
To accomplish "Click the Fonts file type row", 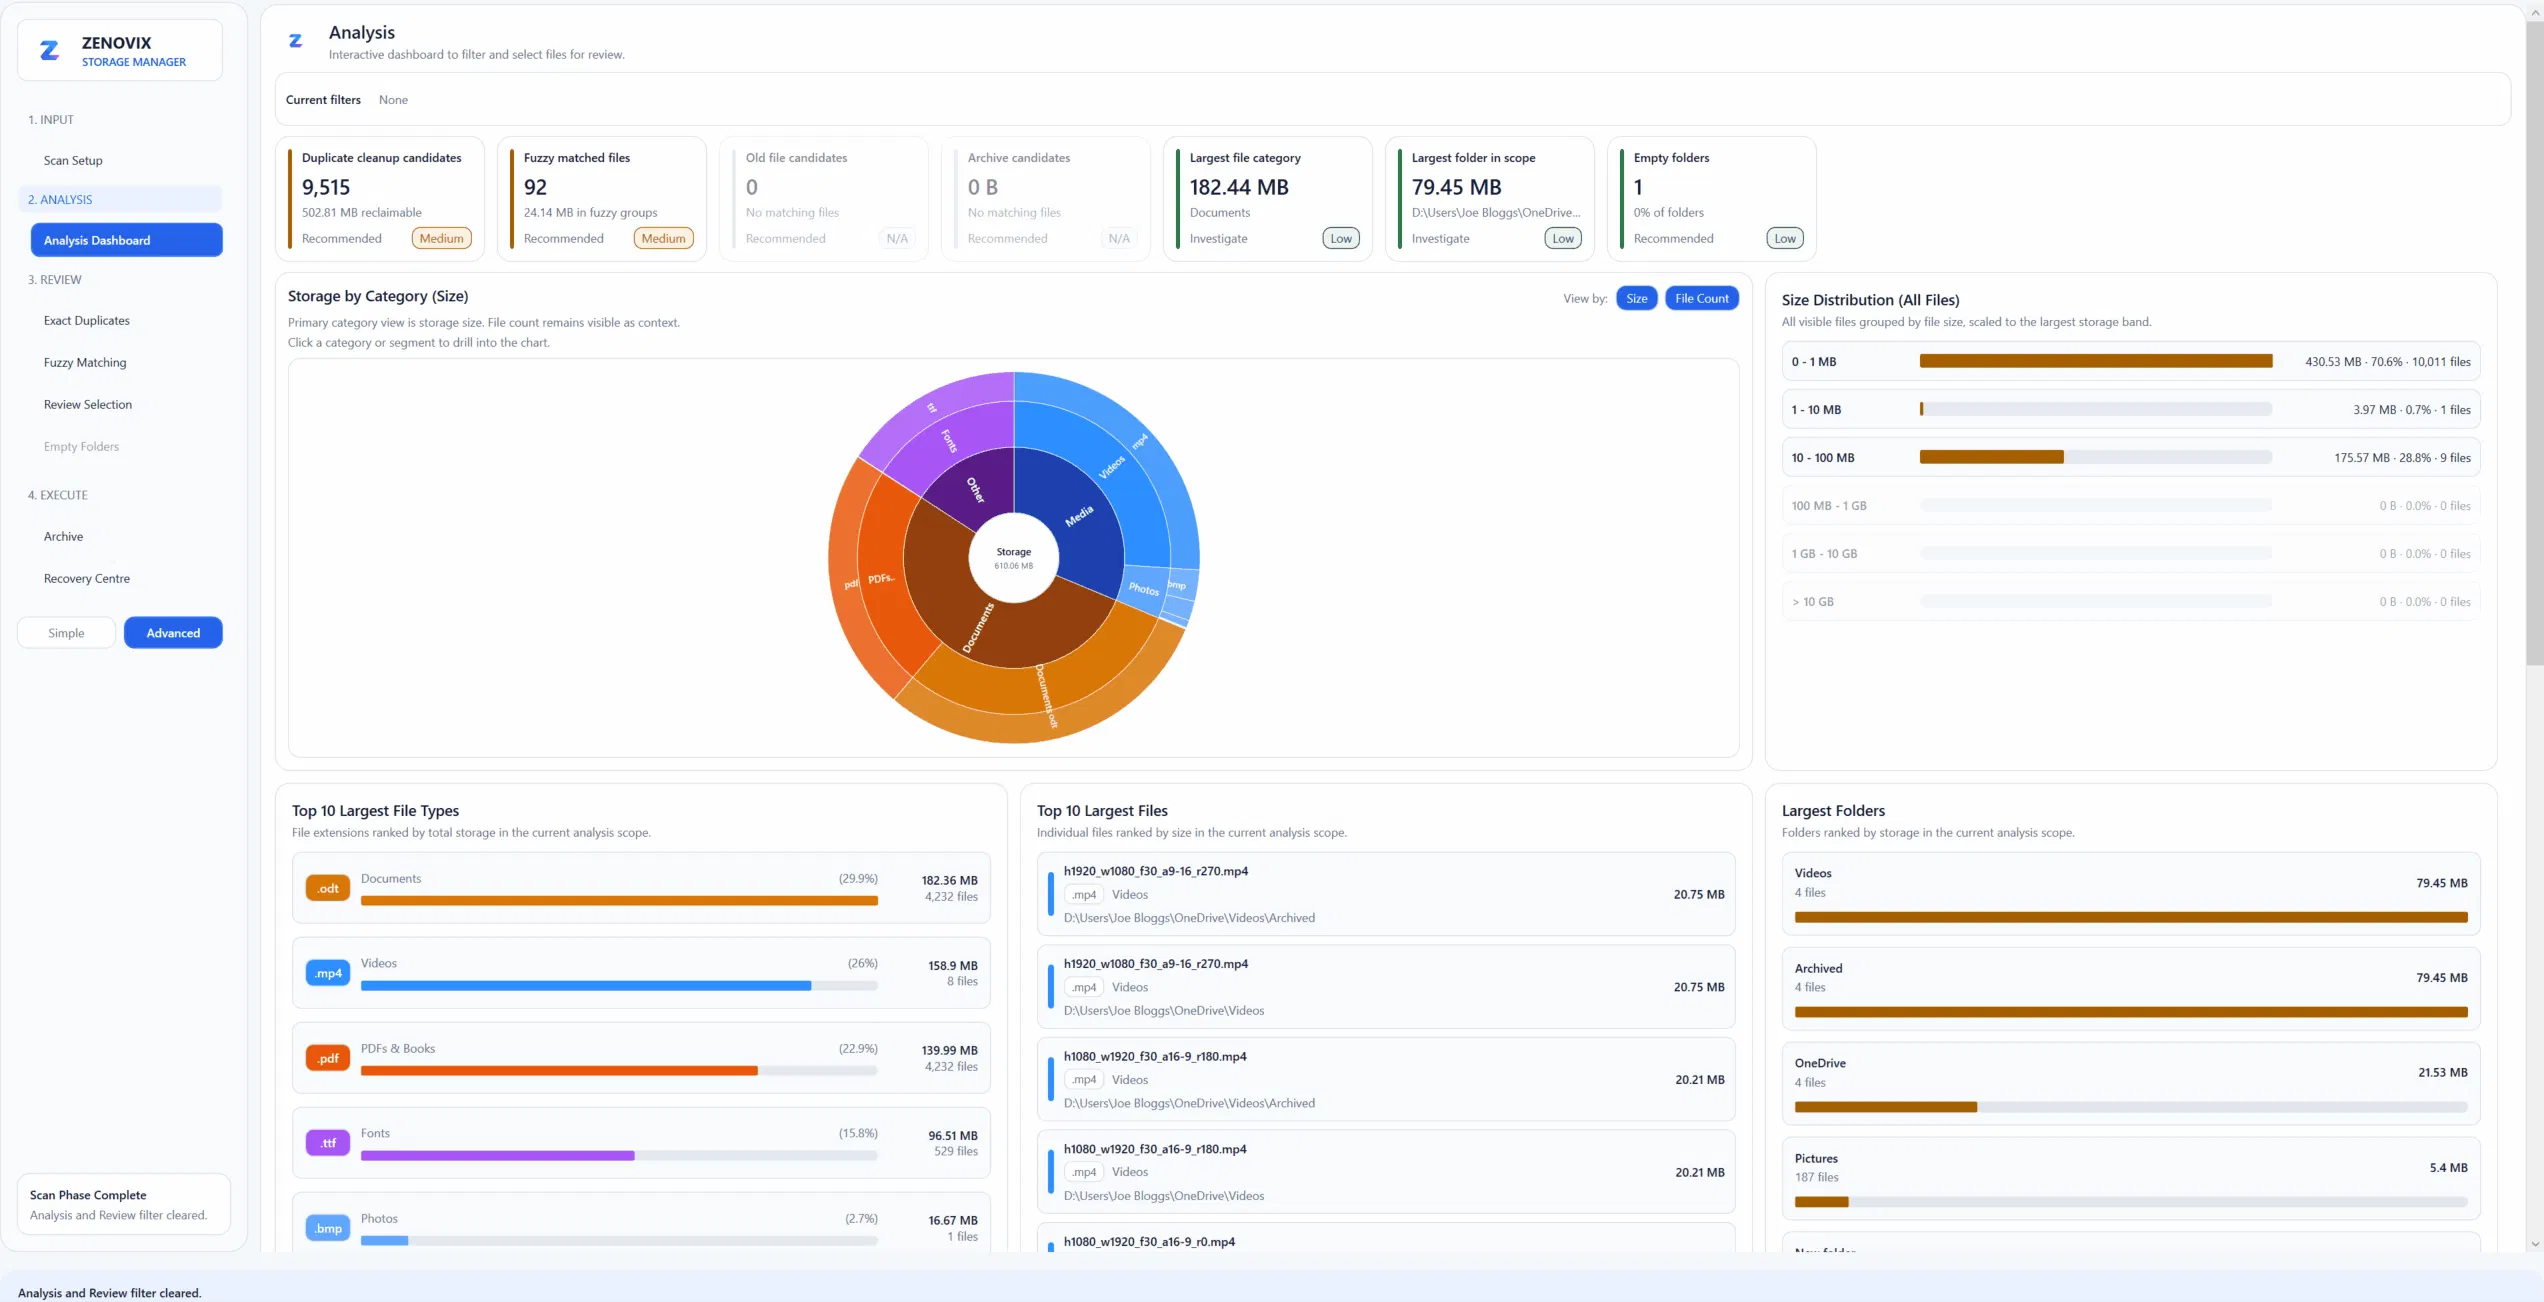I will tap(641, 1142).
